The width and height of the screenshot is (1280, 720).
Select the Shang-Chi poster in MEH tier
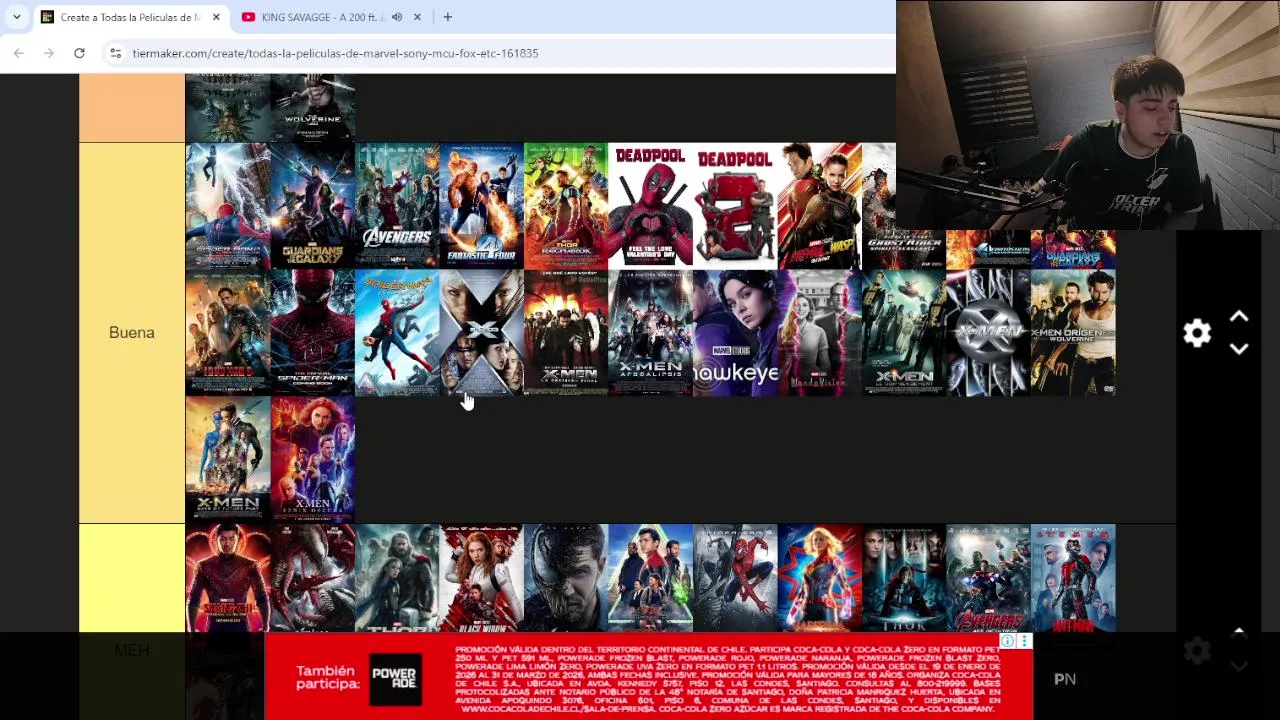click(227, 578)
